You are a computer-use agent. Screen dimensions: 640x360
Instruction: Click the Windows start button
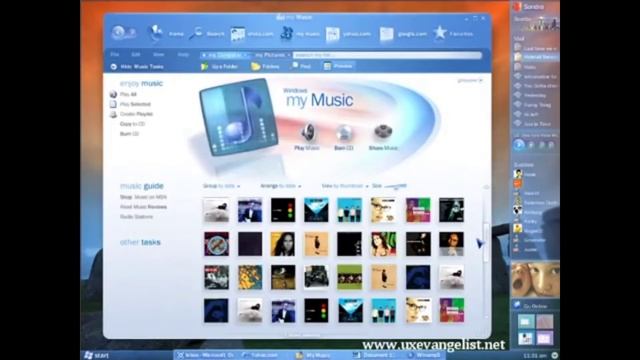click(96, 355)
